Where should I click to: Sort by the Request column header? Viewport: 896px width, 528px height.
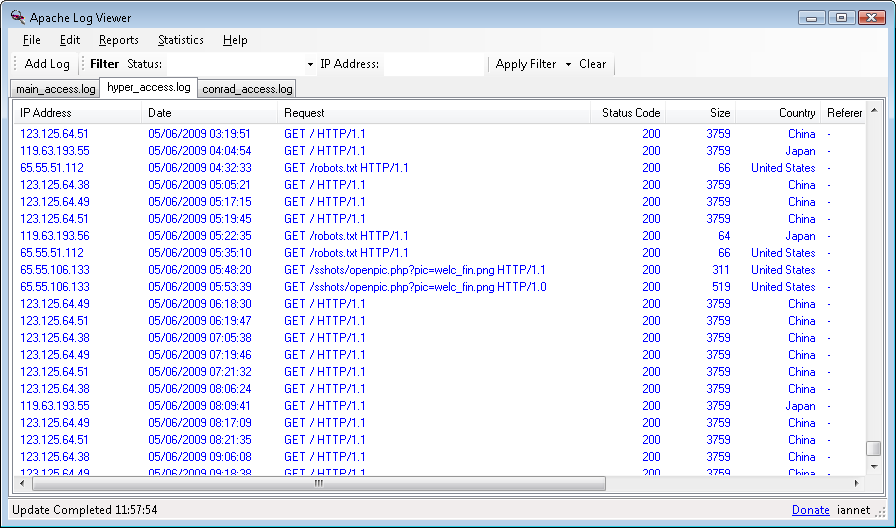pos(434,113)
